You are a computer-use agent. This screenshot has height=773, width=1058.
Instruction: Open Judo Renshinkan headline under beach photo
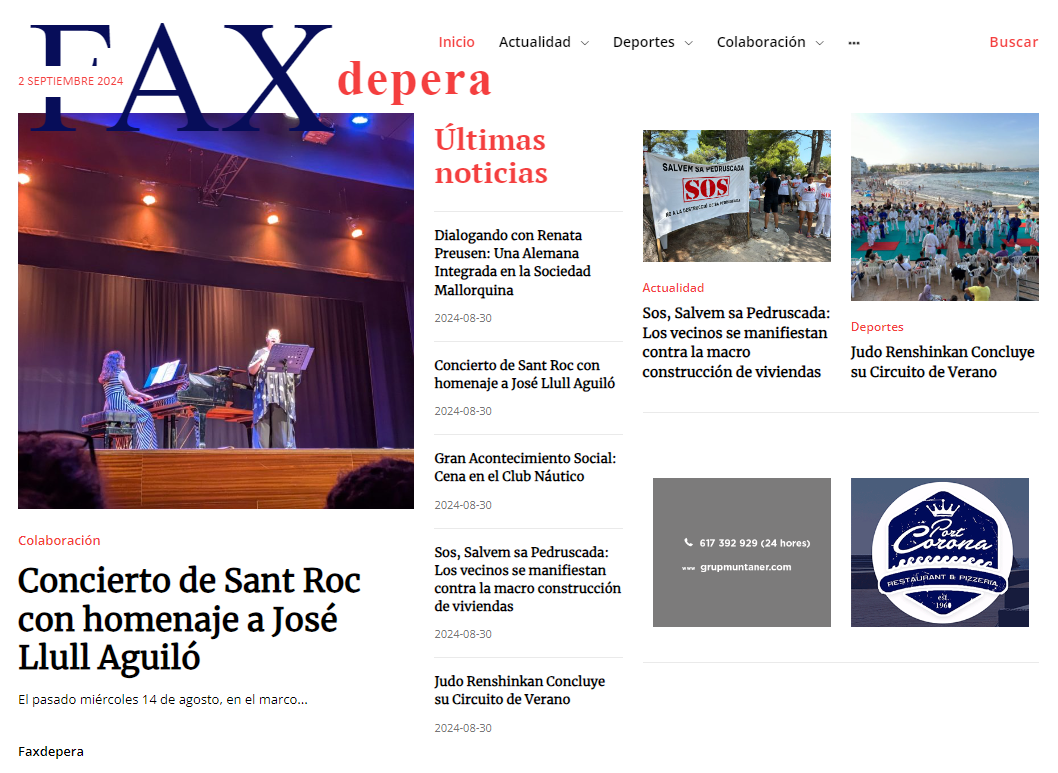click(942, 362)
